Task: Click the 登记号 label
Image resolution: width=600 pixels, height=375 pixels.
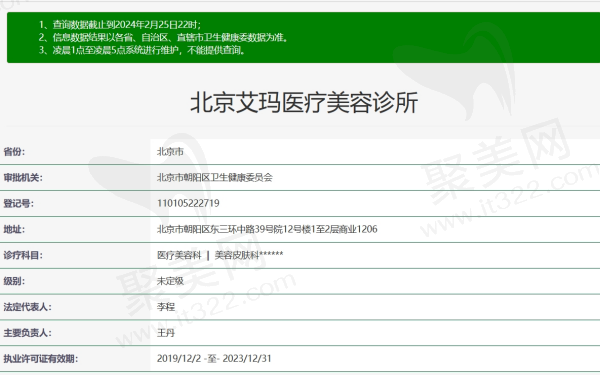Action: tap(18, 204)
